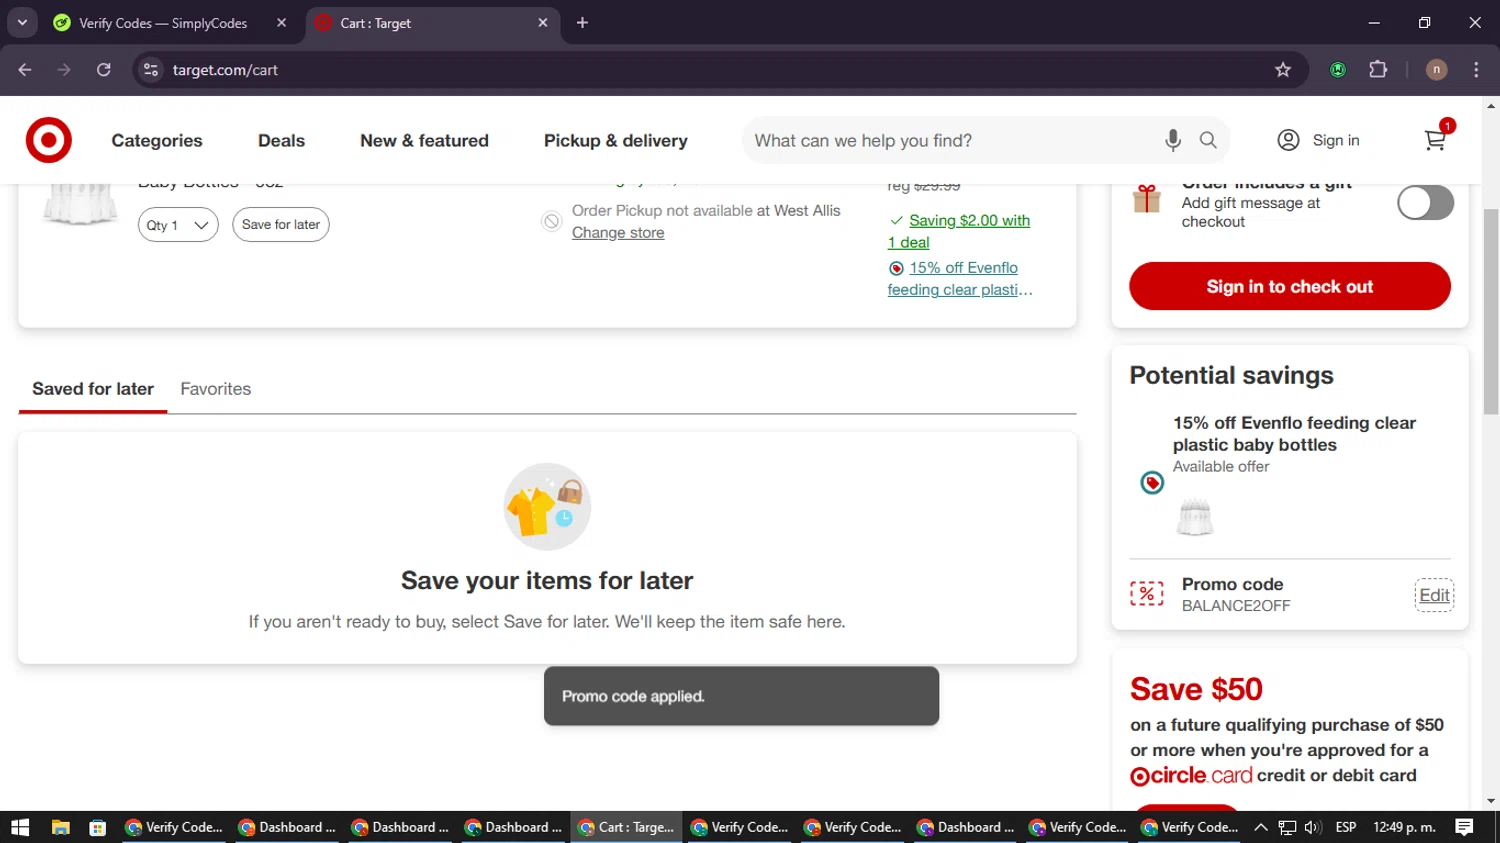
Task: Click the bottle thumbnail under Potential savings
Action: coord(1194,518)
